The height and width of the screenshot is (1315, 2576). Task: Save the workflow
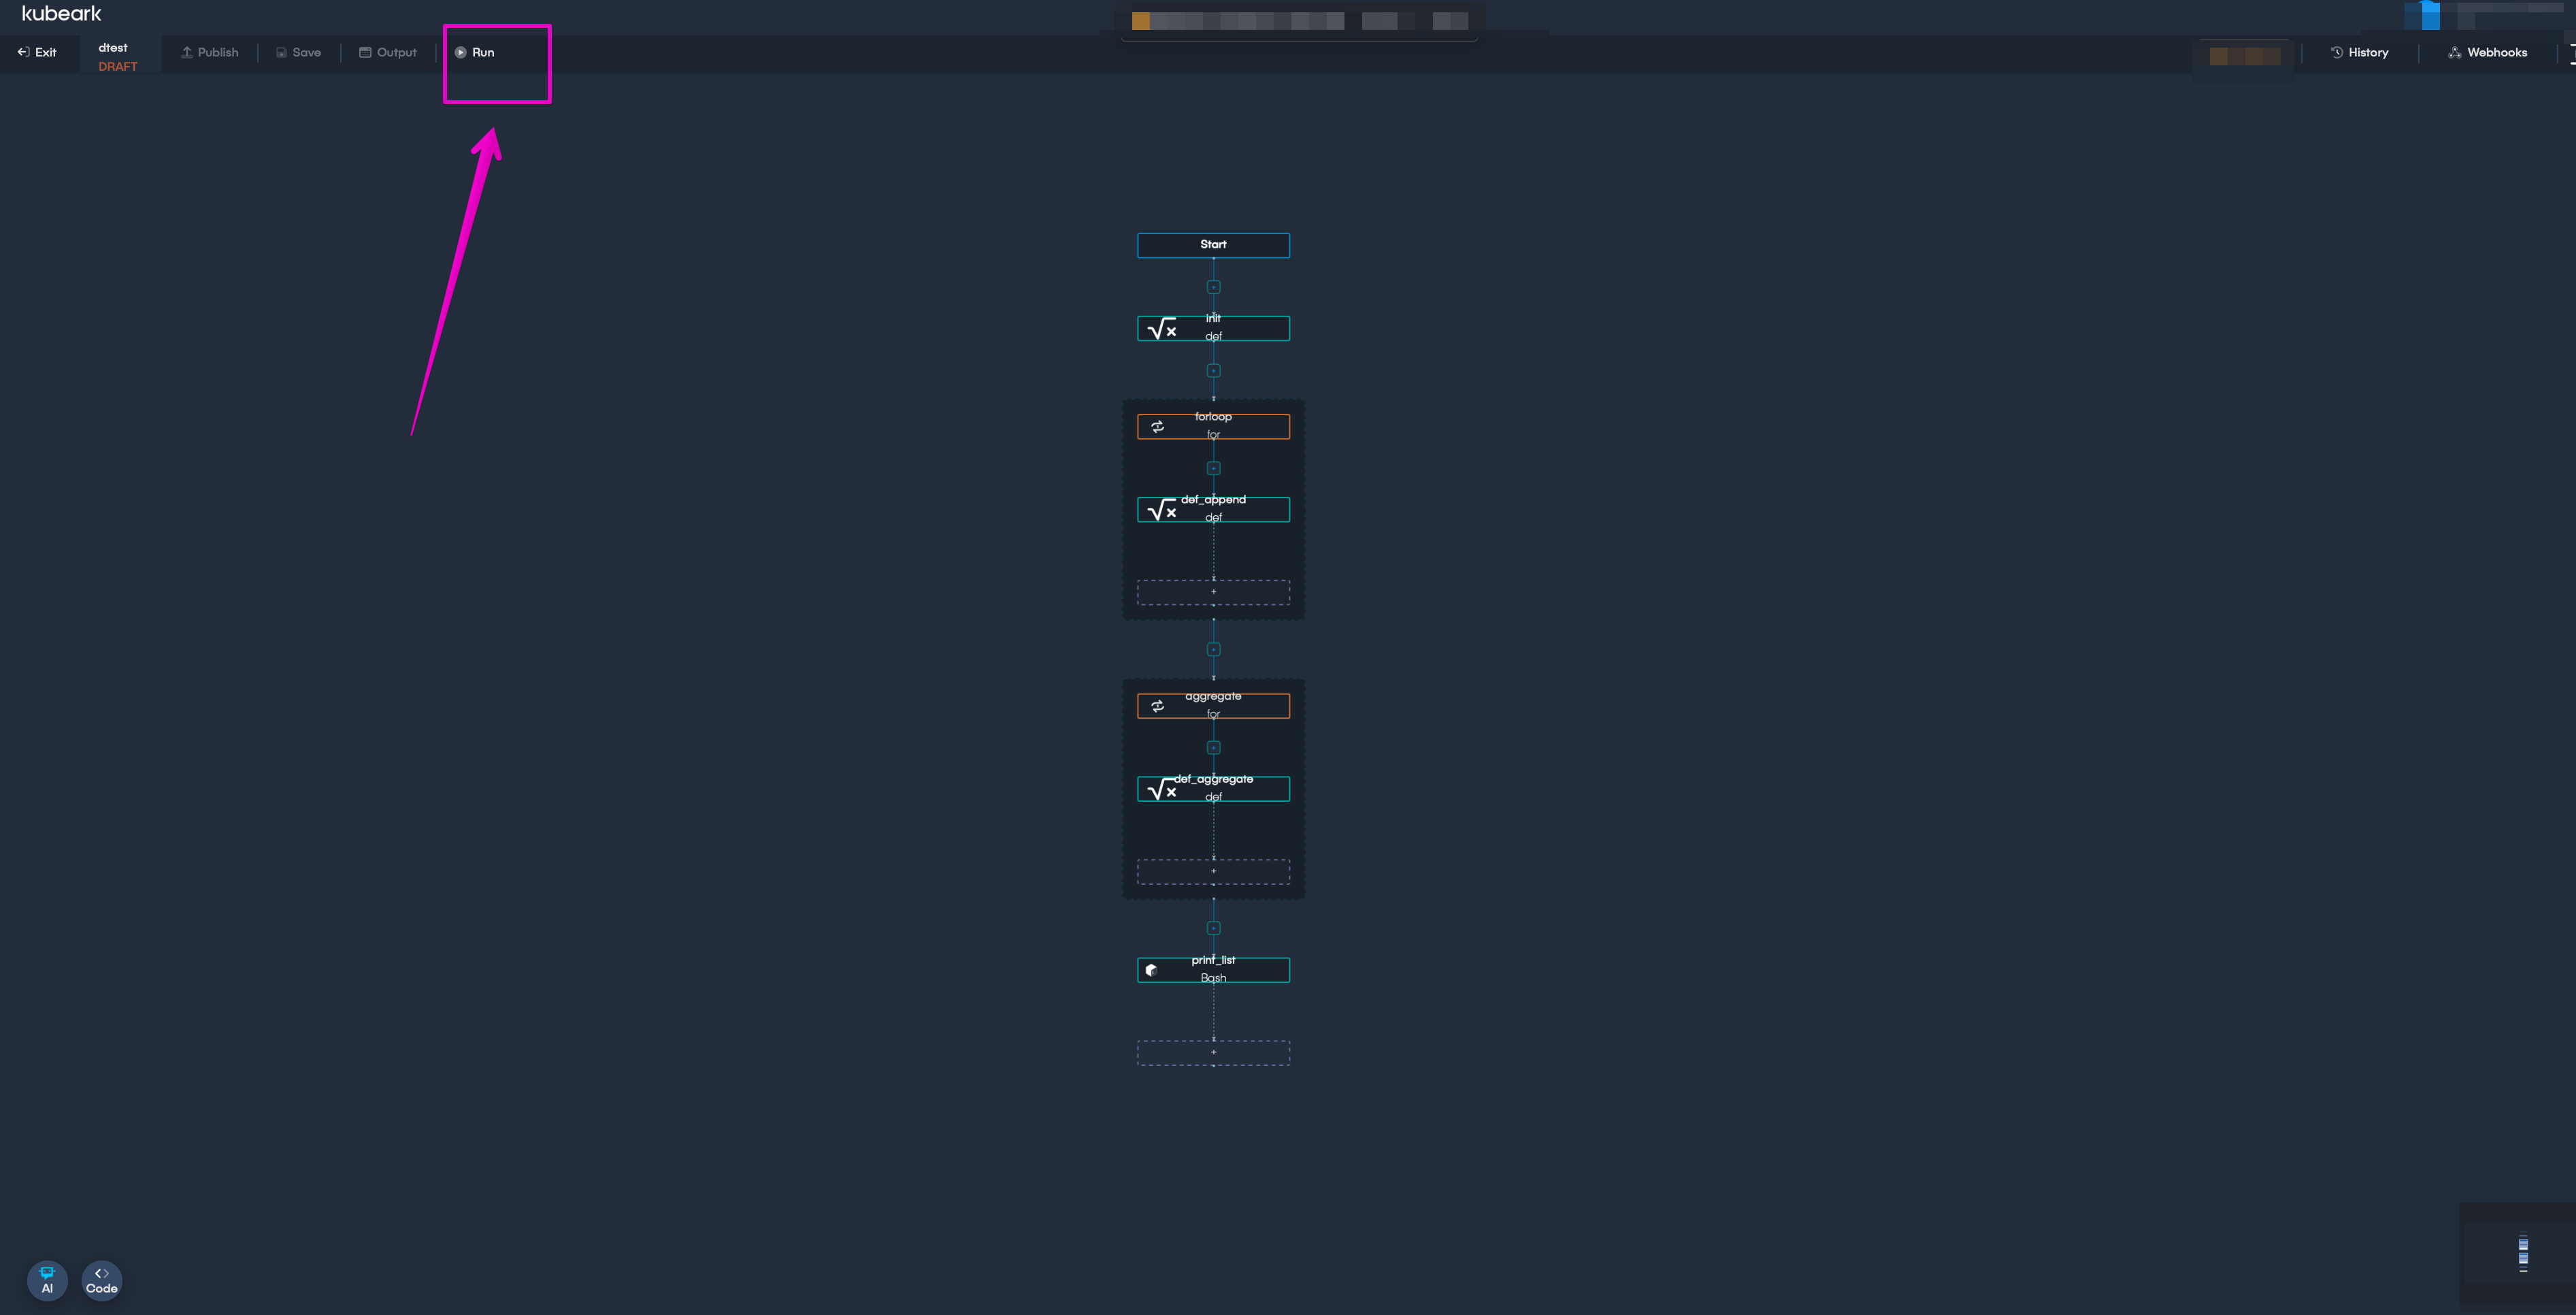pos(298,52)
